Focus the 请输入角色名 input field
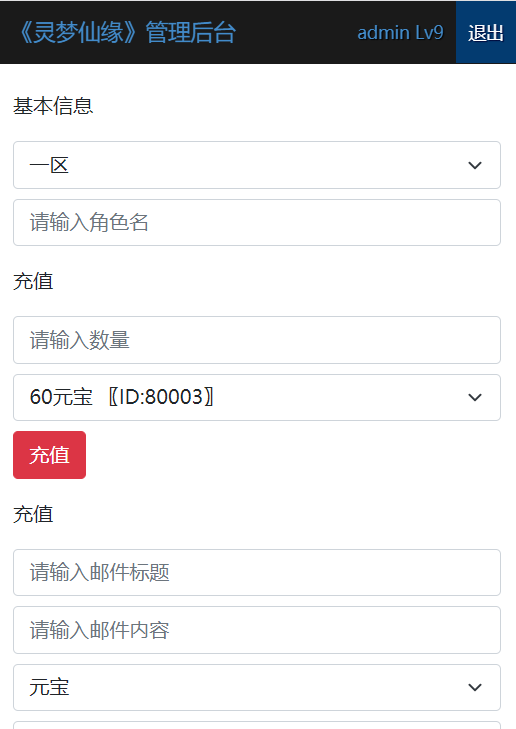The width and height of the screenshot is (516, 729). pos(257,223)
